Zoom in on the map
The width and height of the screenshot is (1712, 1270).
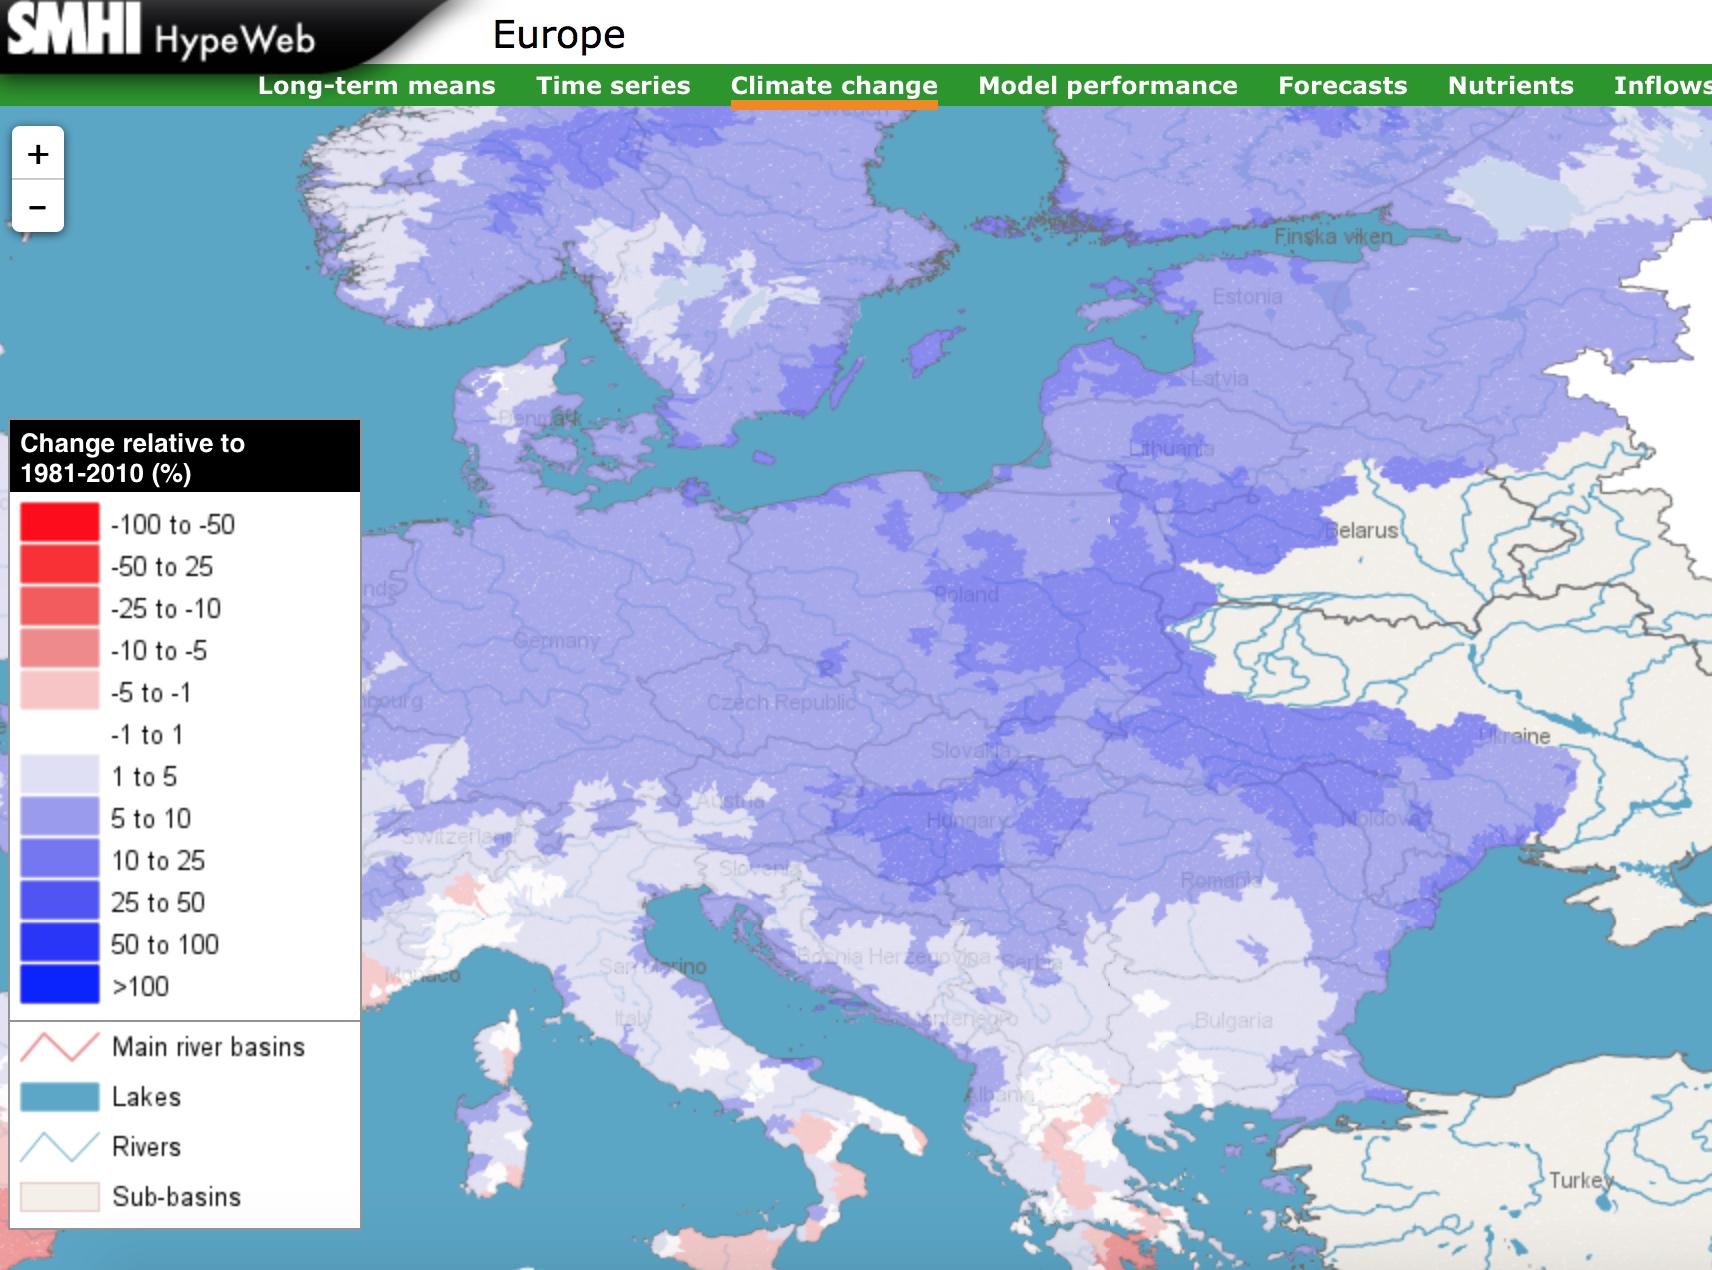[x=38, y=154]
